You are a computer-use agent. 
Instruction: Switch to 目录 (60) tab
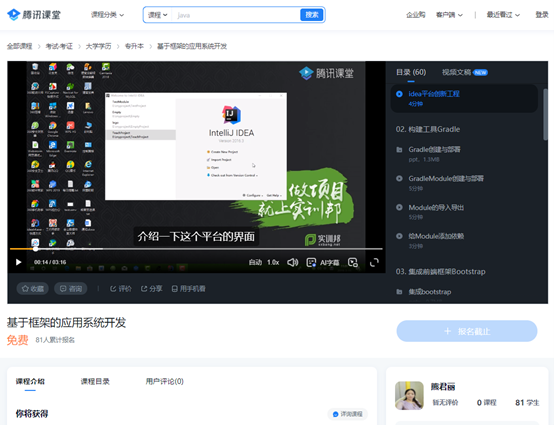click(x=411, y=72)
